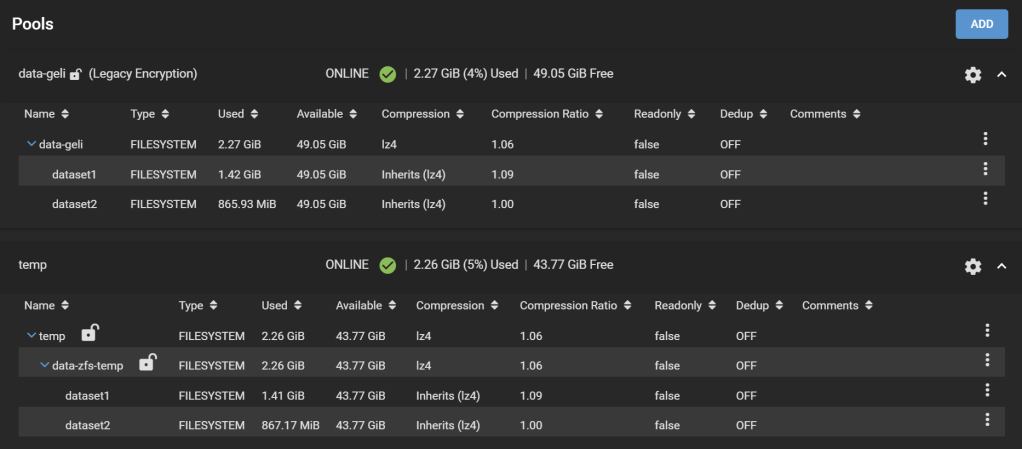Click the unlocked padlock beside data-zfs-temp

coord(146,363)
